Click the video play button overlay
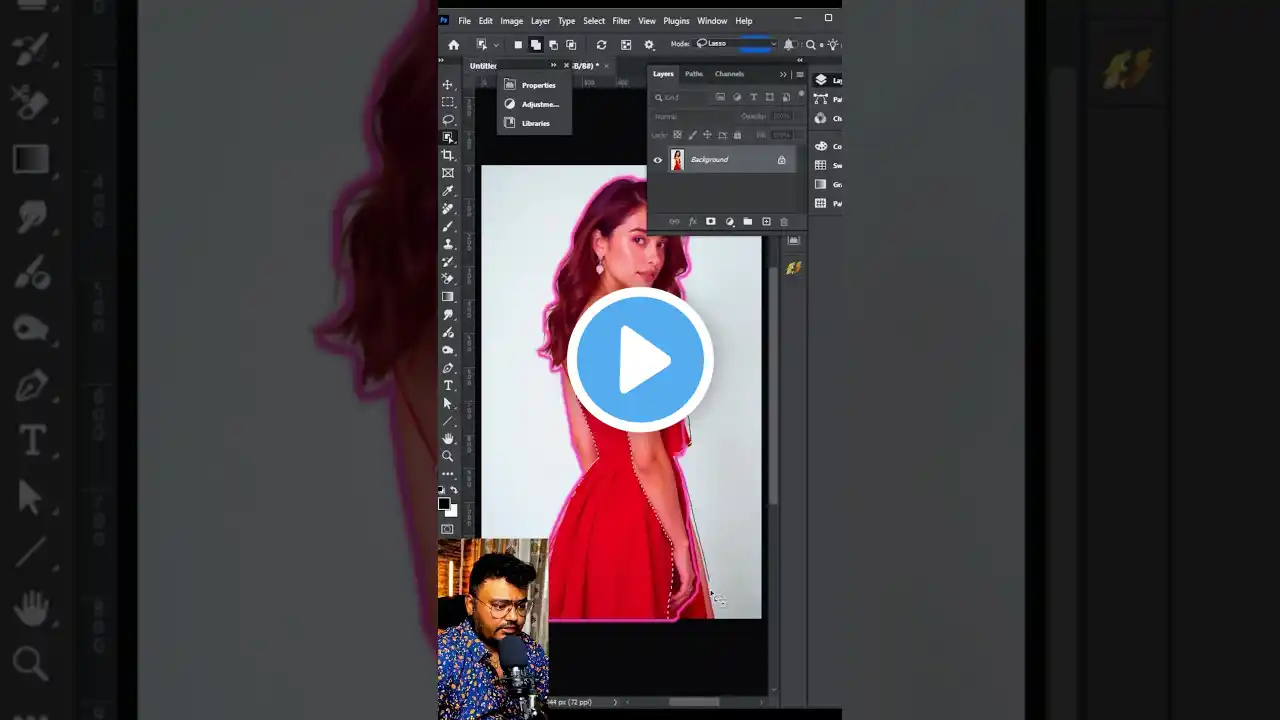 (640, 360)
